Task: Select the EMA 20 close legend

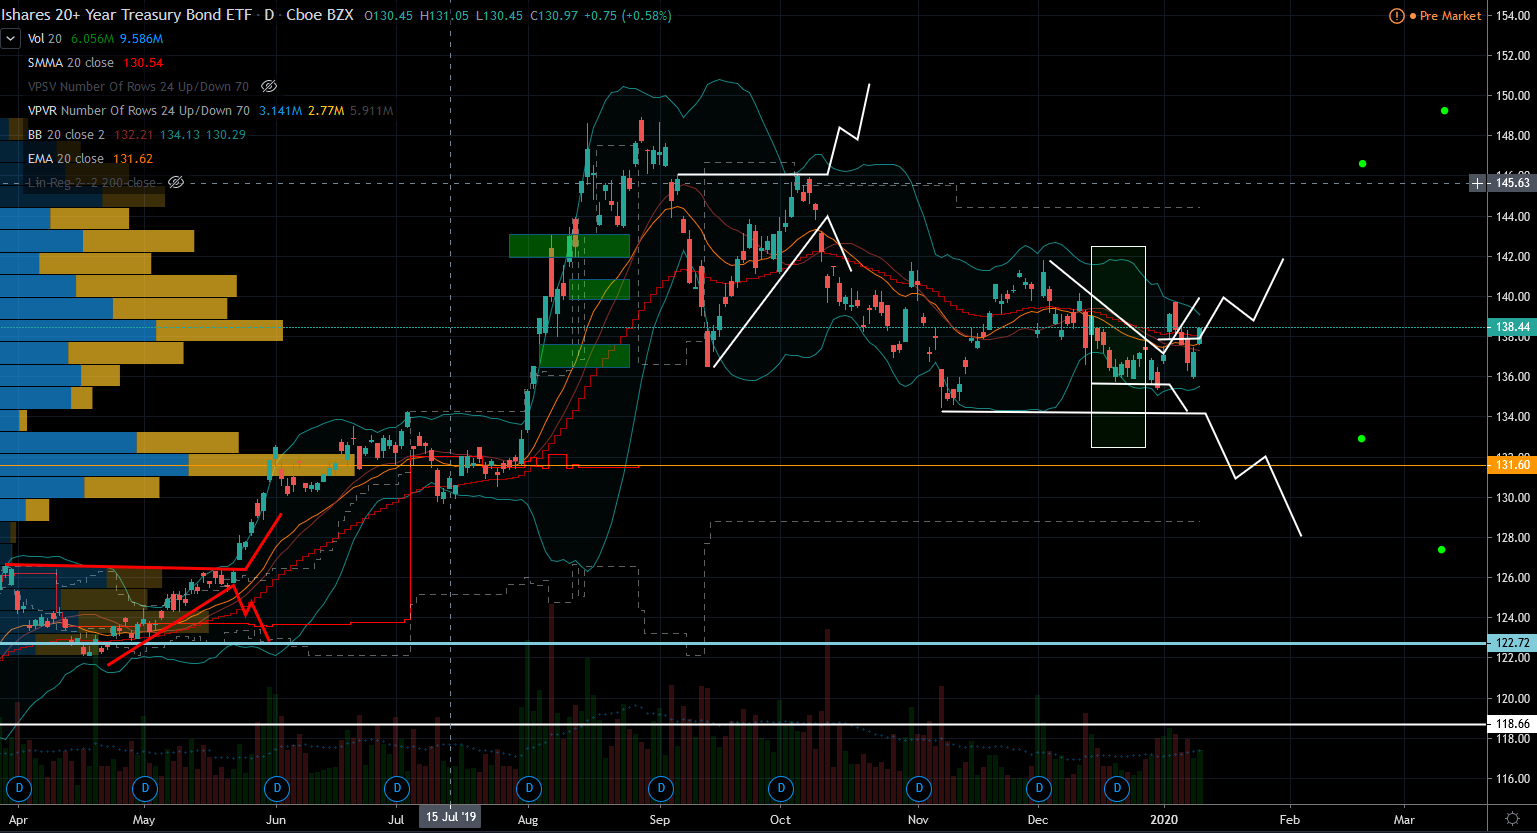Action: click(66, 159)
